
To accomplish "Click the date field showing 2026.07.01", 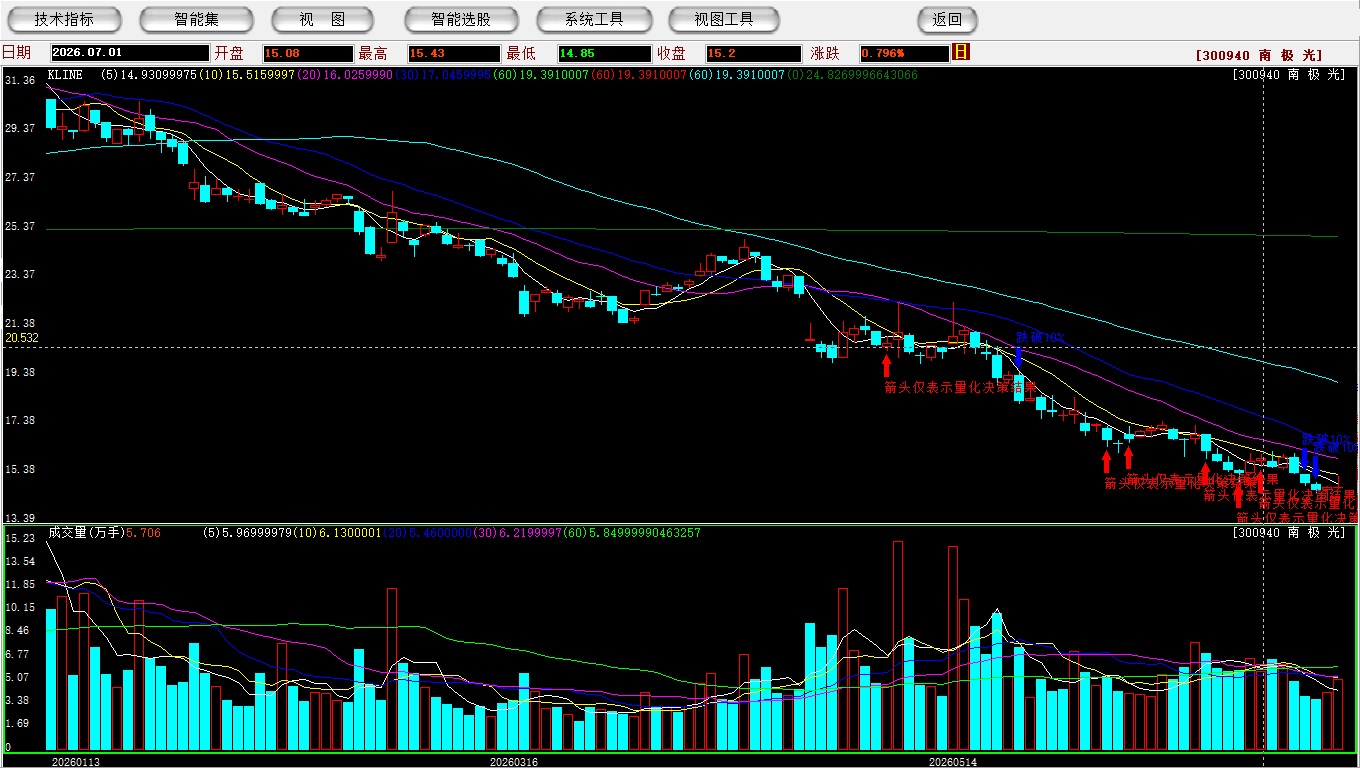I will pyautogui.click(x=129, y=53).
